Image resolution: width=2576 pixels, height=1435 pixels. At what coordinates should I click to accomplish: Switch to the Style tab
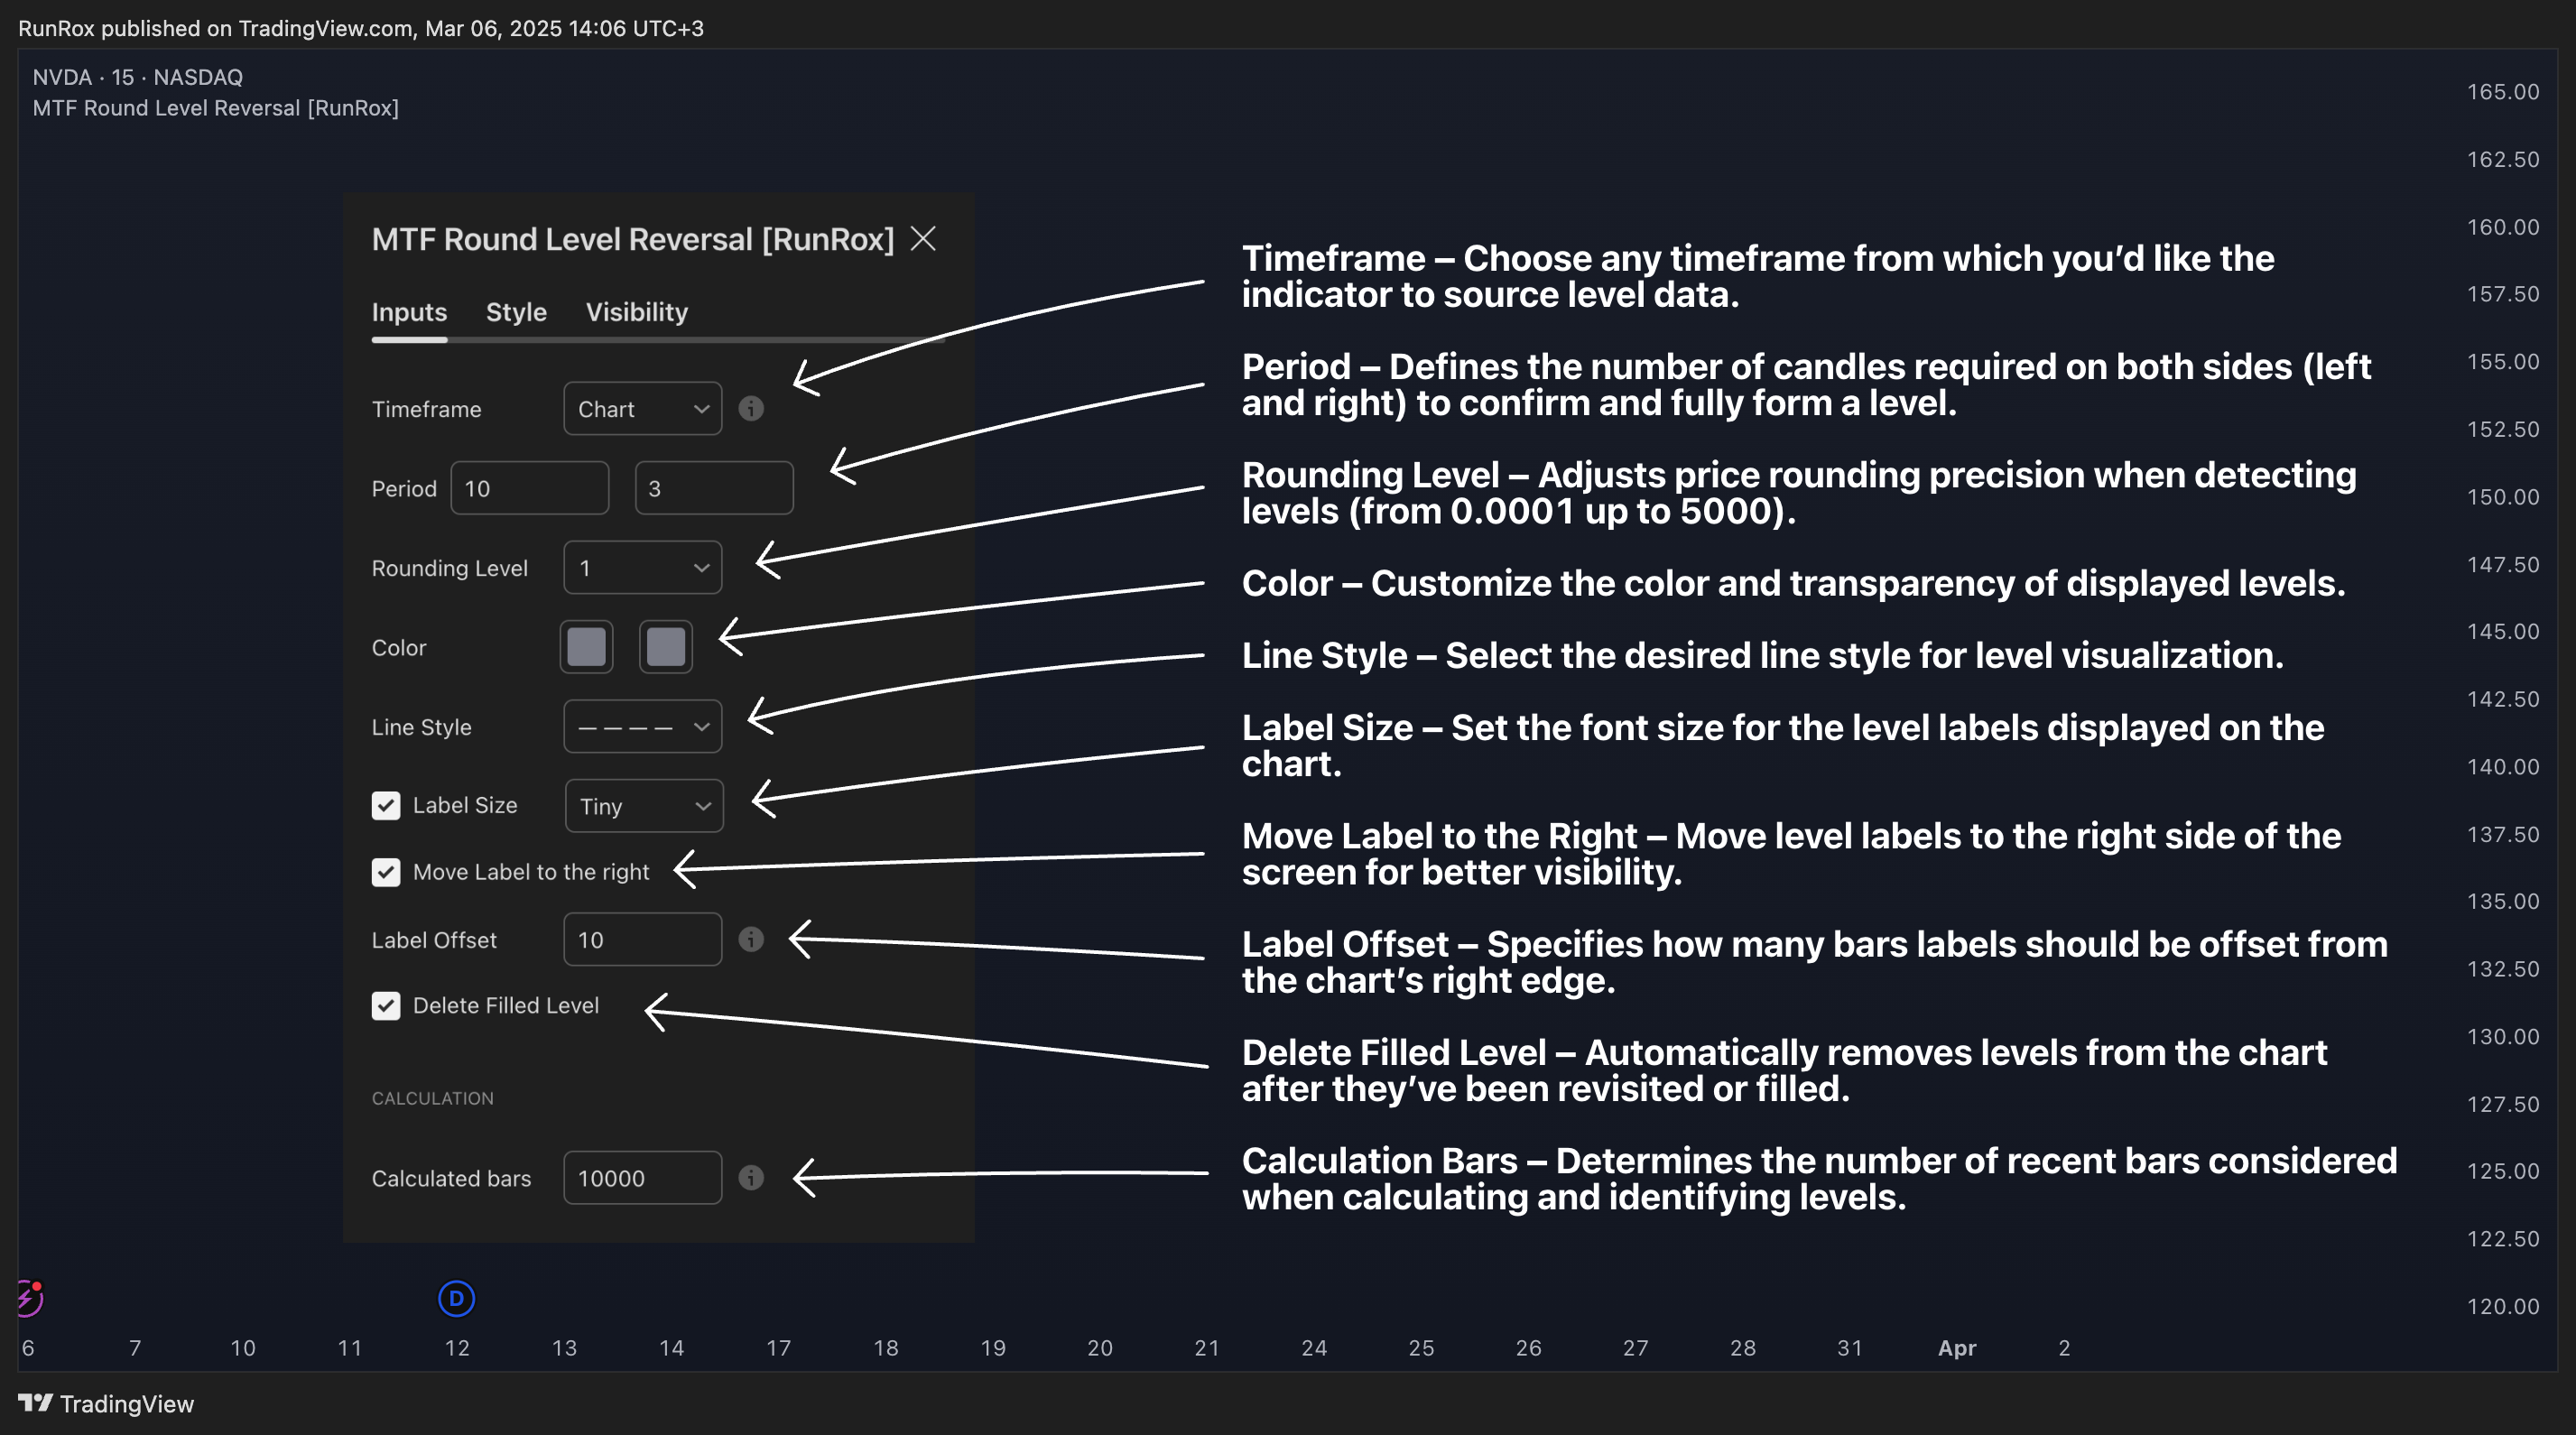(516, 312)
